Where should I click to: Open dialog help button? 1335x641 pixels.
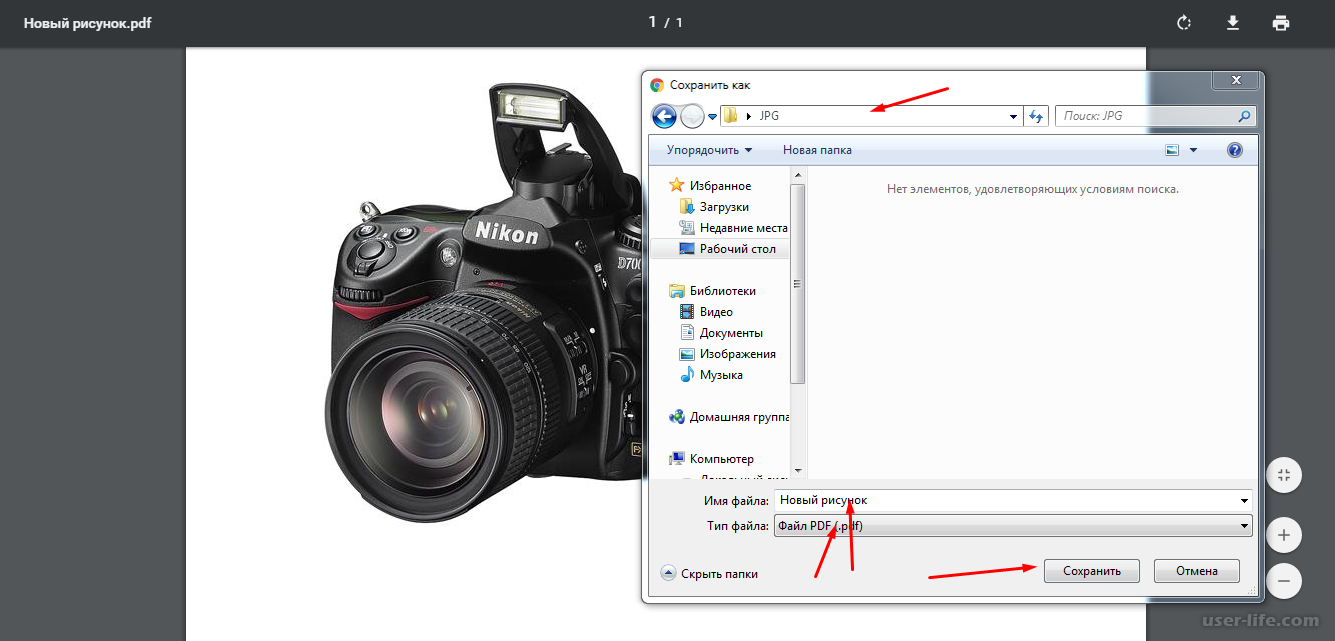pos(1234,150)
